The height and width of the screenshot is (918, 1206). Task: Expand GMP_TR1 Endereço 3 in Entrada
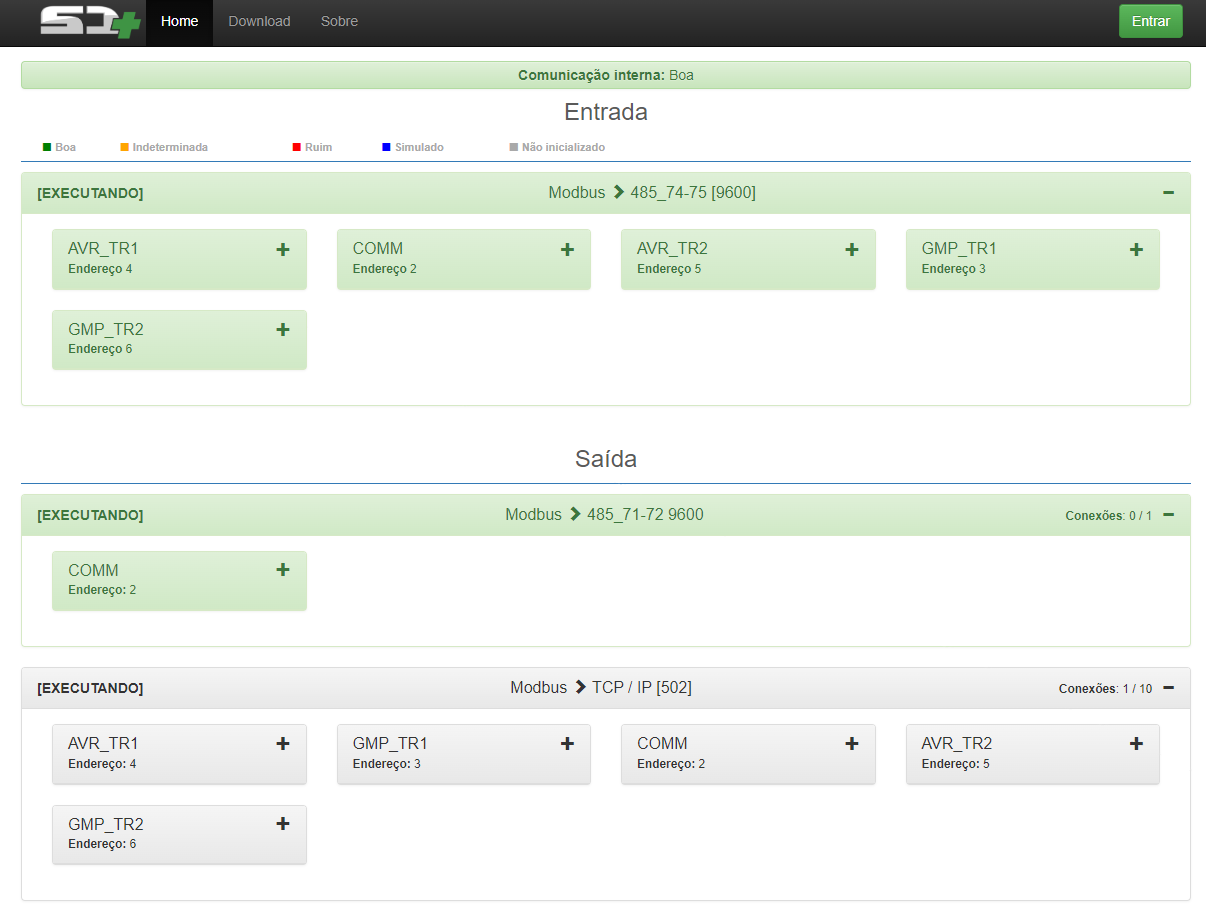pos(1136,249)
